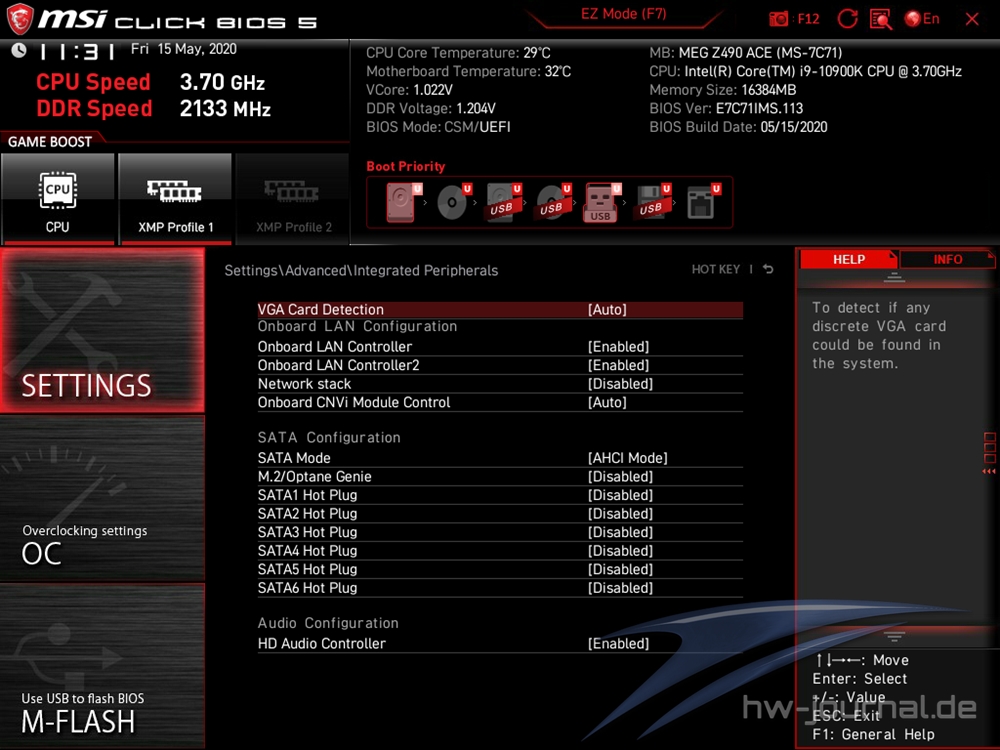Click the F1: General Help hint

tap(873, 735)
